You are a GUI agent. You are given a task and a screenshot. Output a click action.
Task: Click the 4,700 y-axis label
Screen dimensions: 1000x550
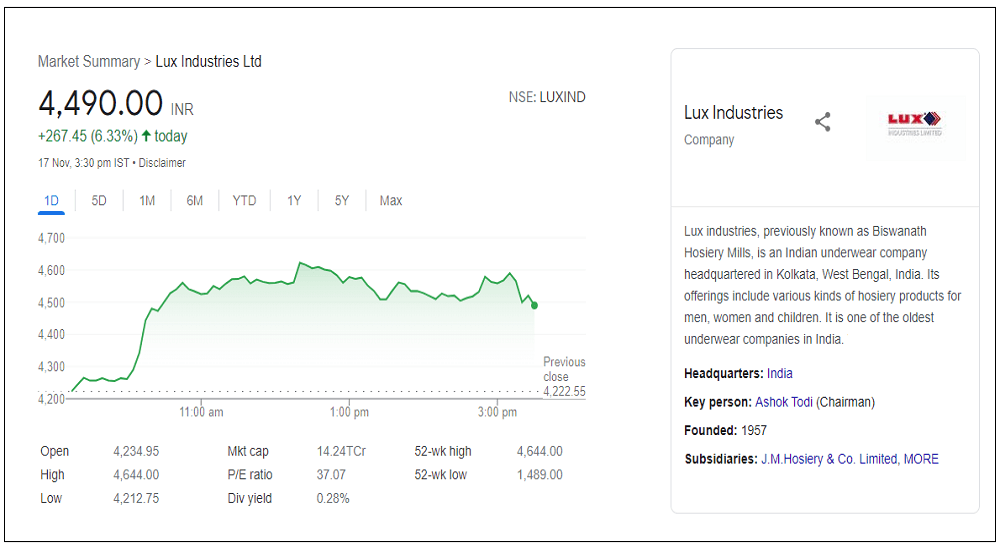[51, 238]
